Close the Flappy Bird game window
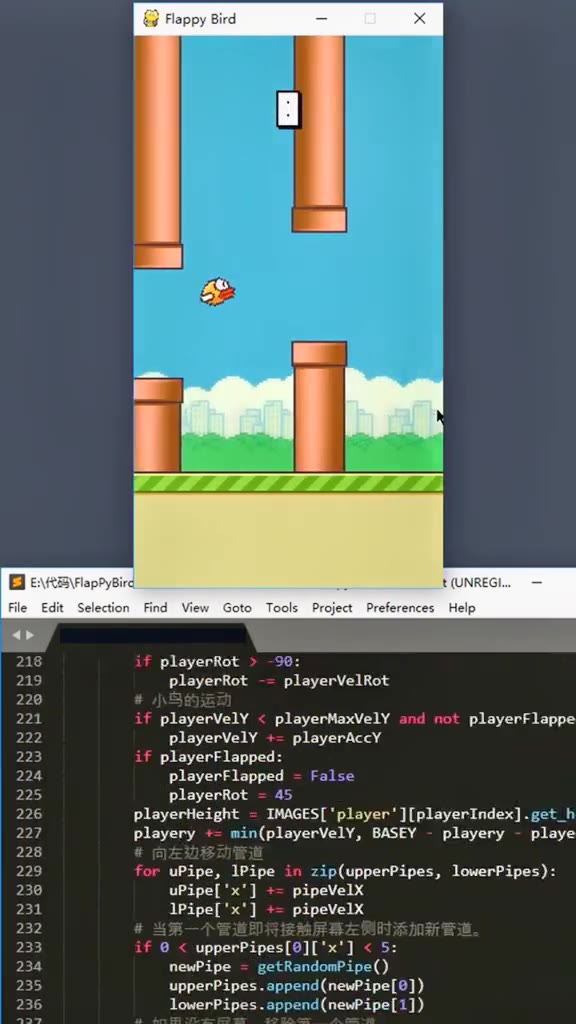The image size is (576, 1024). tap(419, 18)
